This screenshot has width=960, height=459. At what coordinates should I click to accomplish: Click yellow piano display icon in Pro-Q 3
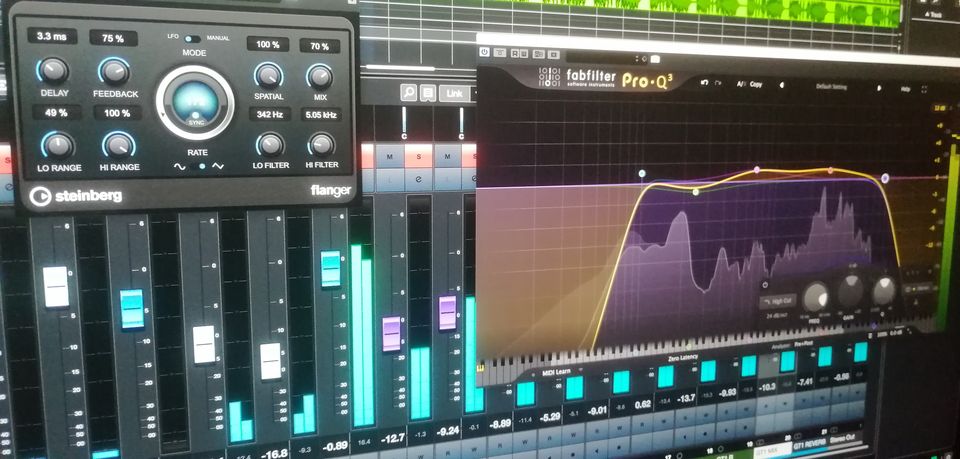(481, 368)
